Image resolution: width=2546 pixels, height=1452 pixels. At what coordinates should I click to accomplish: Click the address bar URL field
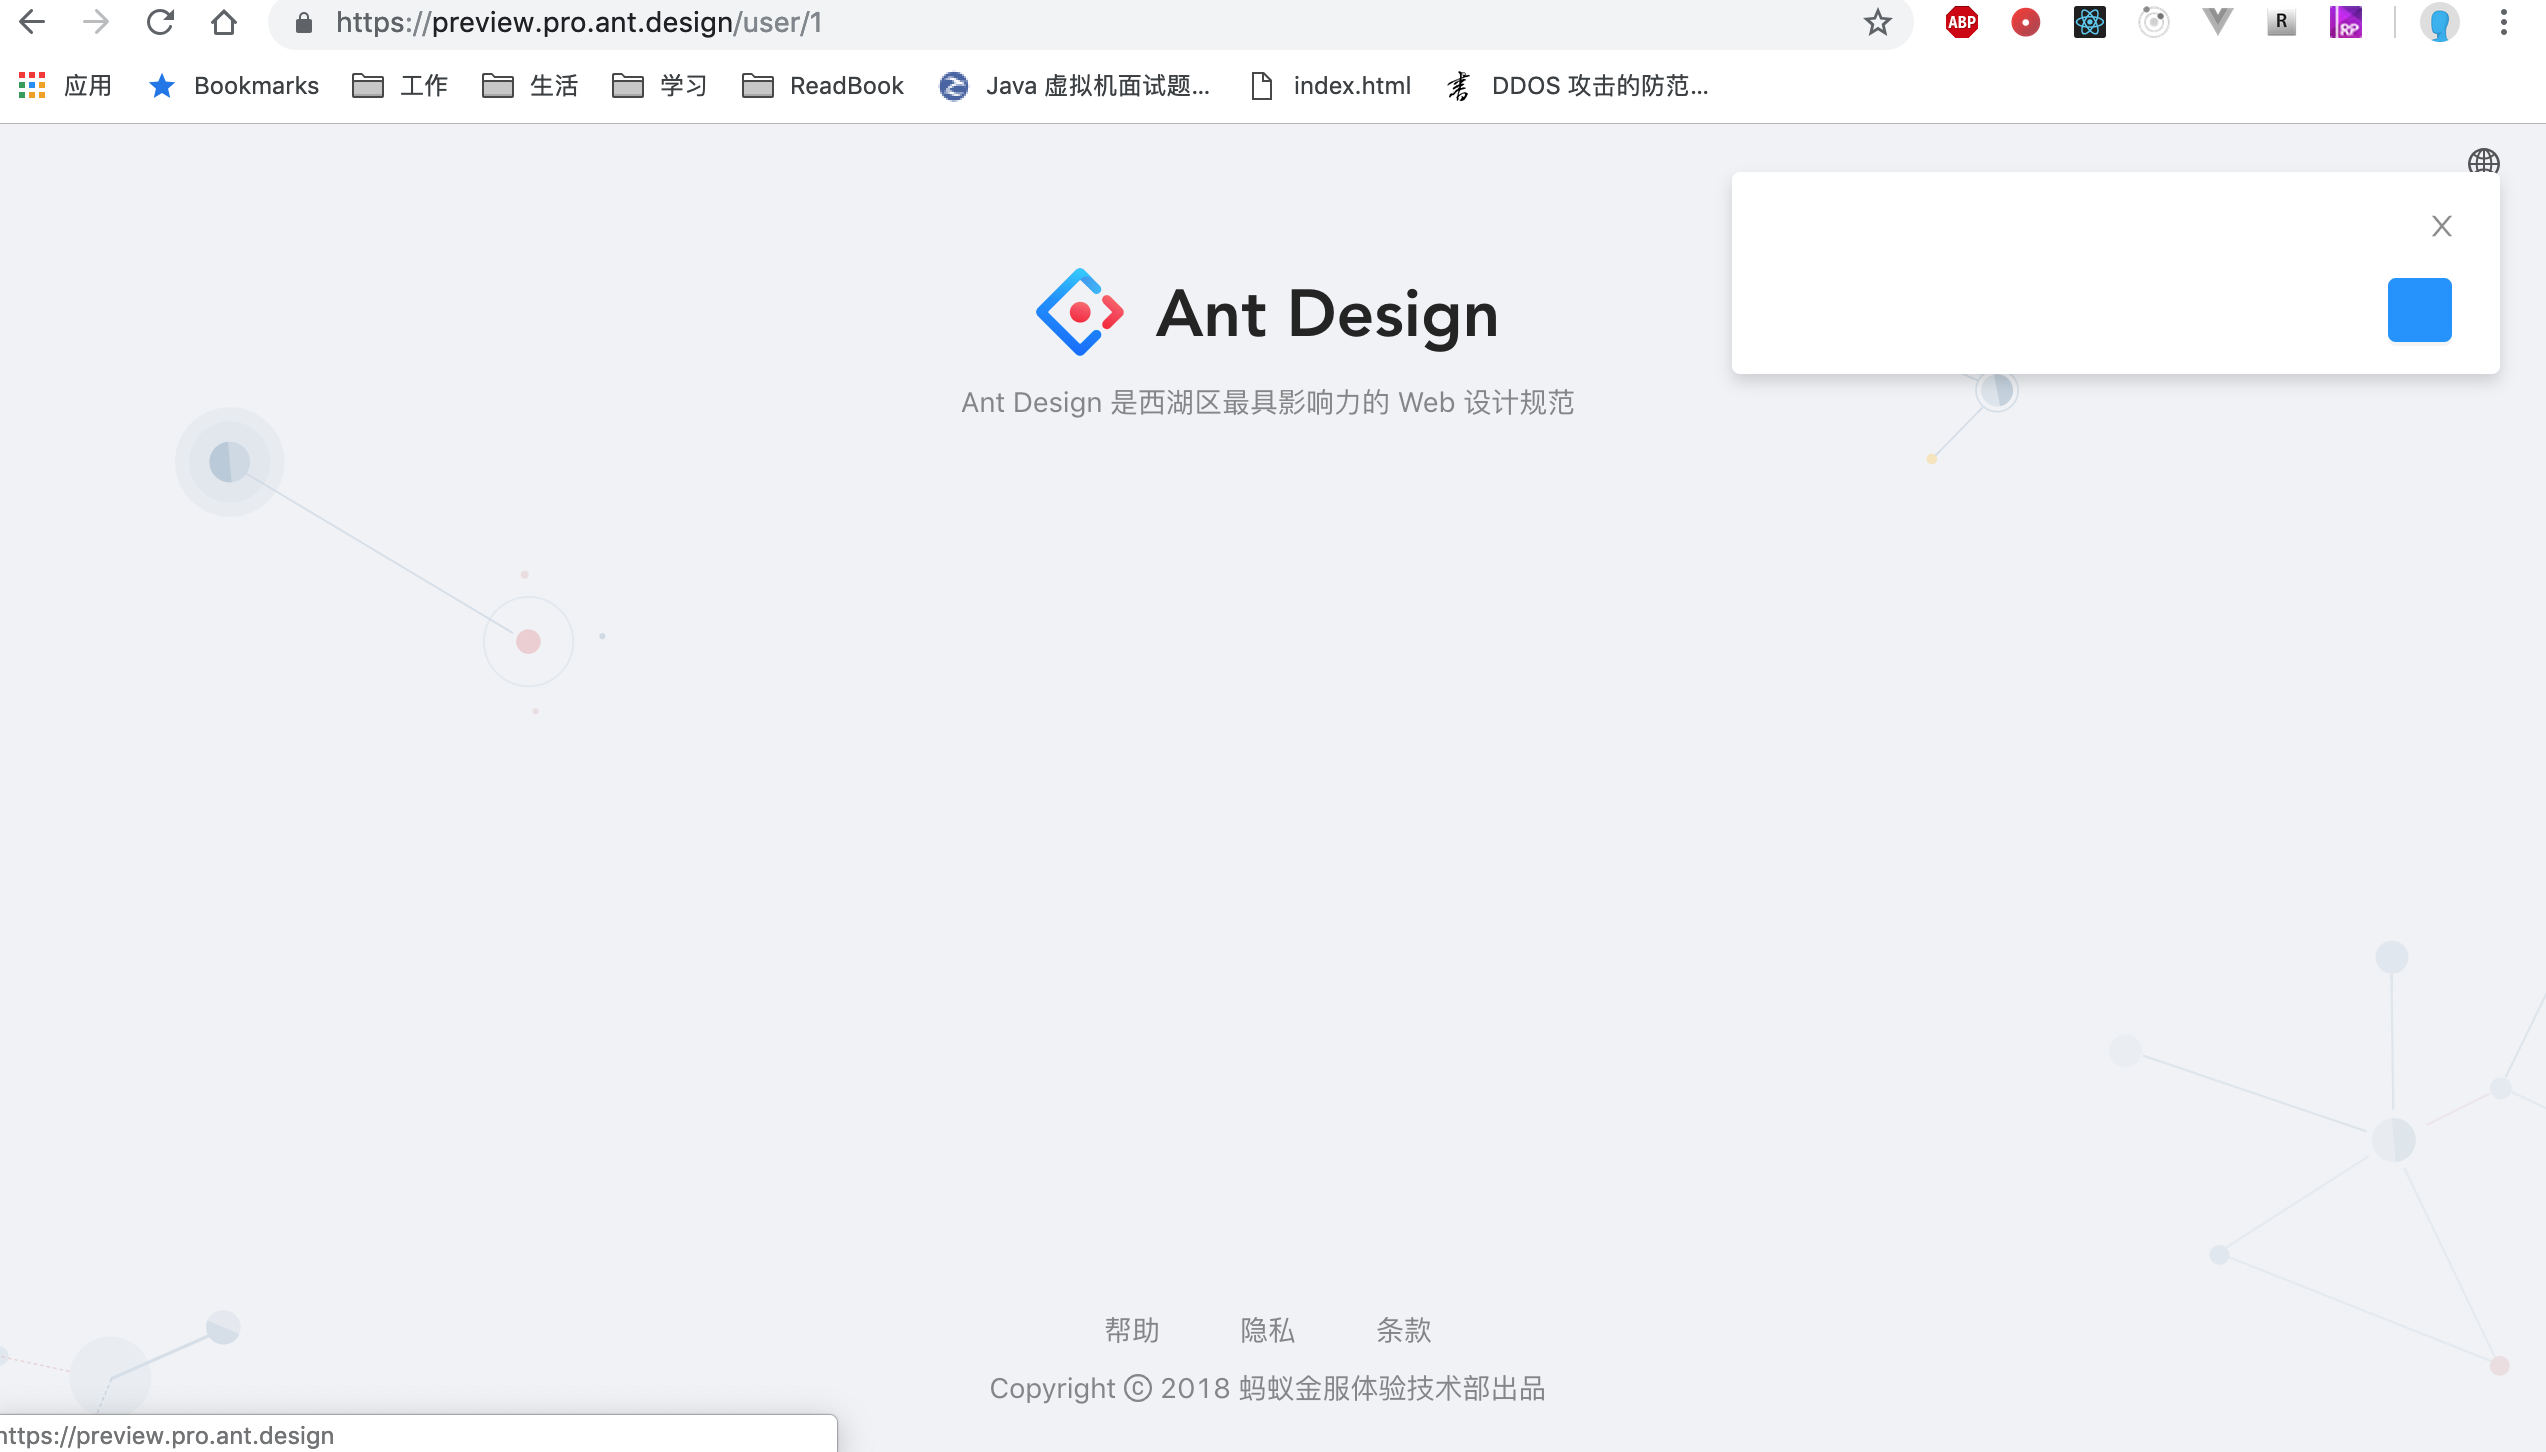pyautogui.click(x=1090, y=22)
